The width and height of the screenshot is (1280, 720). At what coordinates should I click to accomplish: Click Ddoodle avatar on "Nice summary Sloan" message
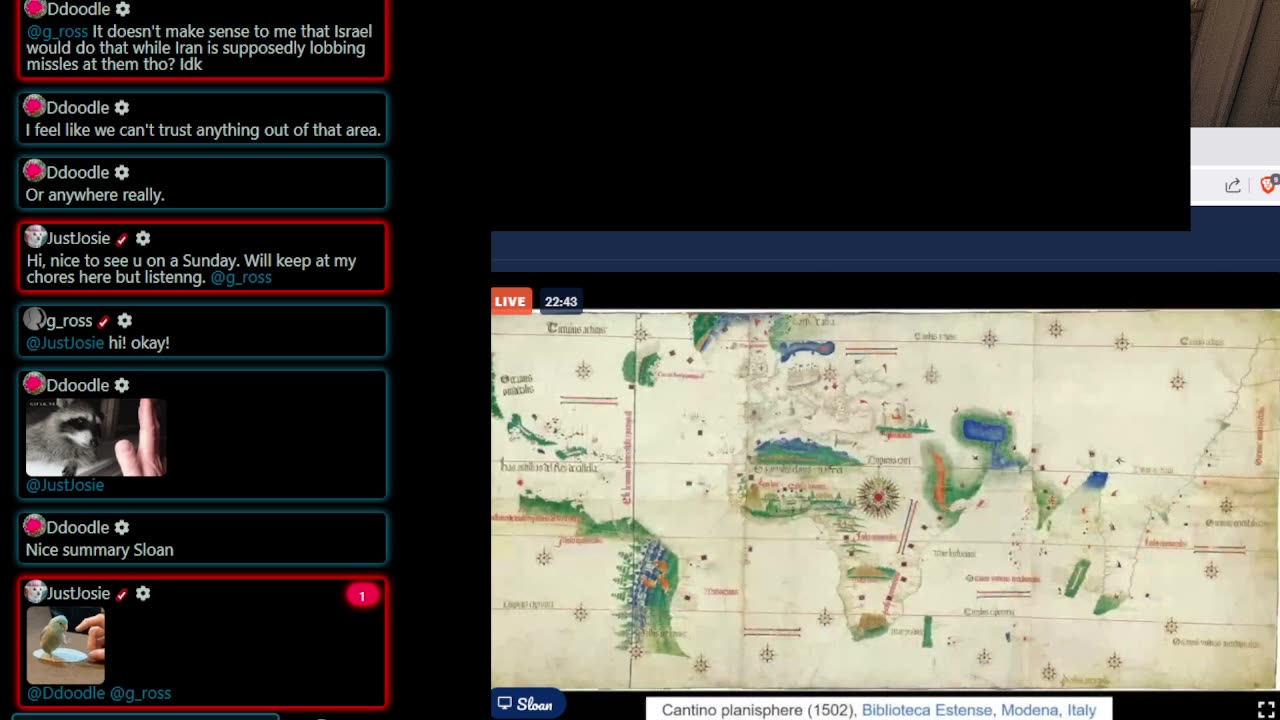pos(35,526)
